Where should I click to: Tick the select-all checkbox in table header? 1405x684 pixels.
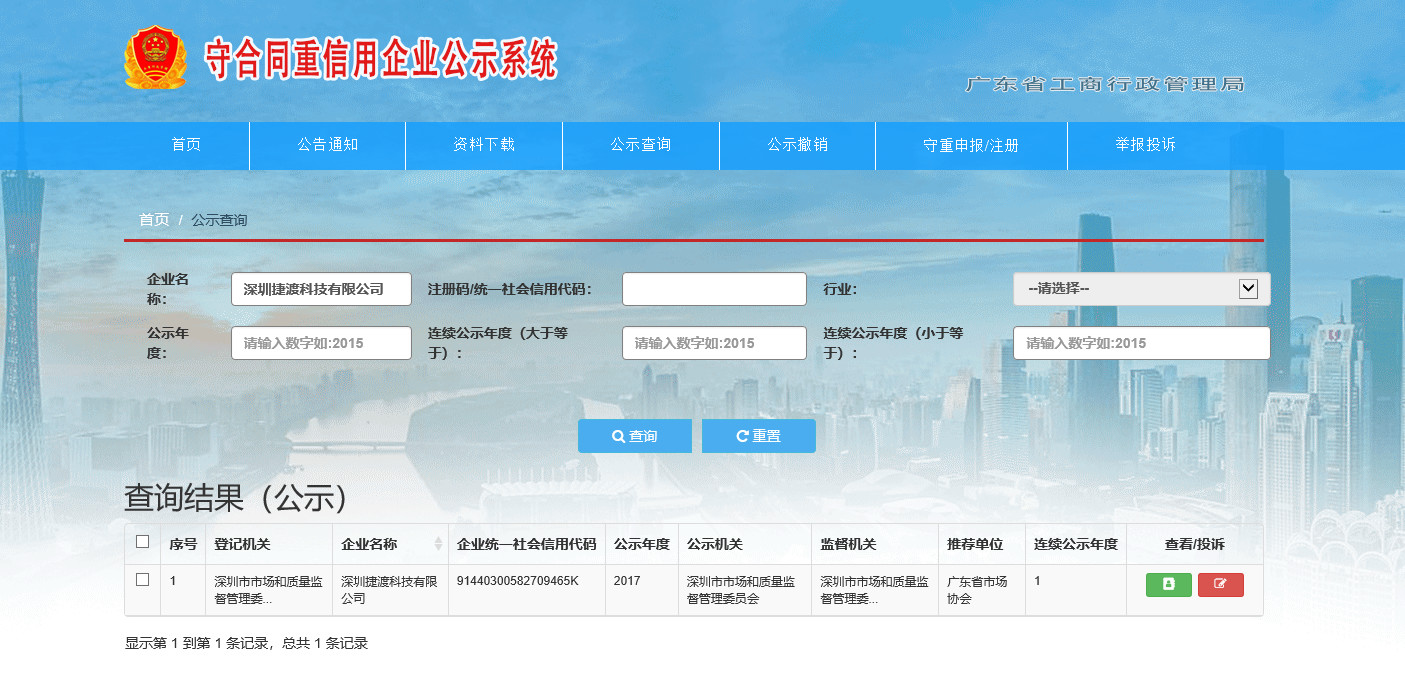[x=142, y=542]
